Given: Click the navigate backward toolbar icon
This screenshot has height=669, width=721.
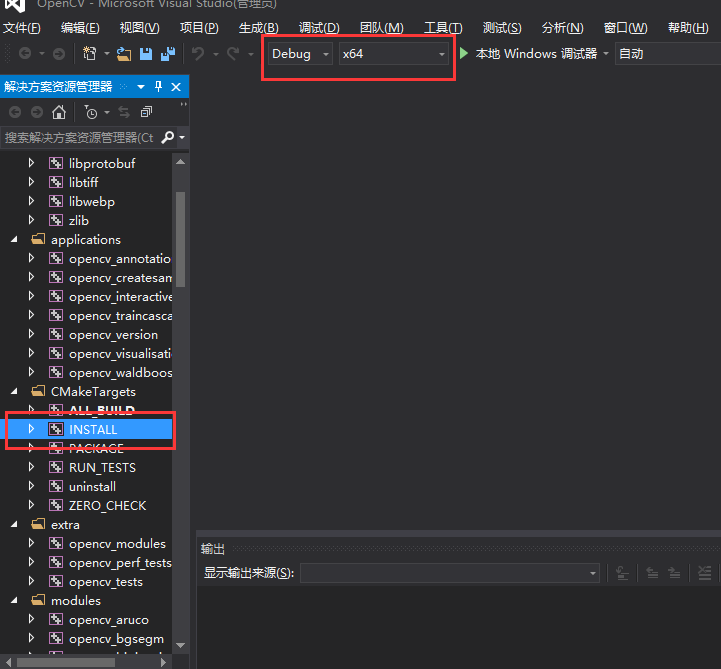Looking at the screenshot, I should [25, 54].
